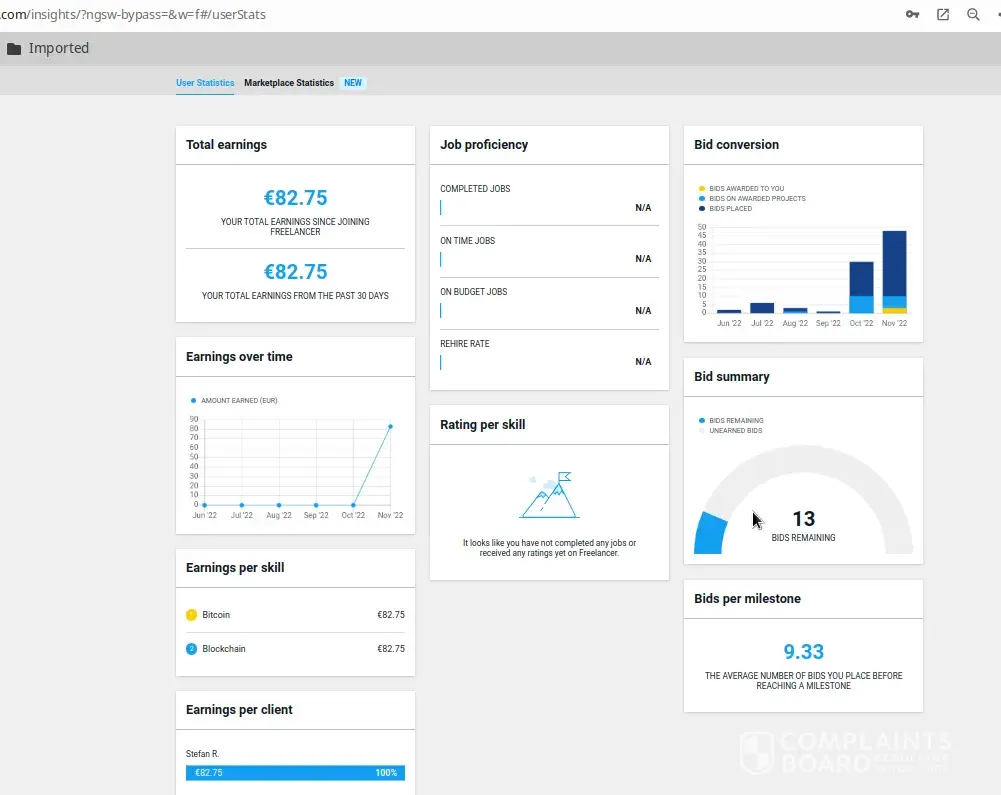Click the blue Blockchain skill badge
This screenshot has height=795, width=1001.
point(192,649)
